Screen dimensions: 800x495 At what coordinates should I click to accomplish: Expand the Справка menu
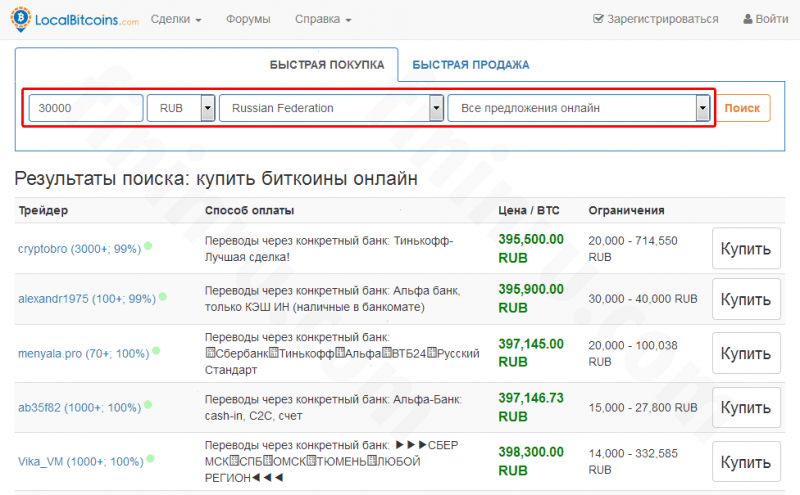(323, 19)
